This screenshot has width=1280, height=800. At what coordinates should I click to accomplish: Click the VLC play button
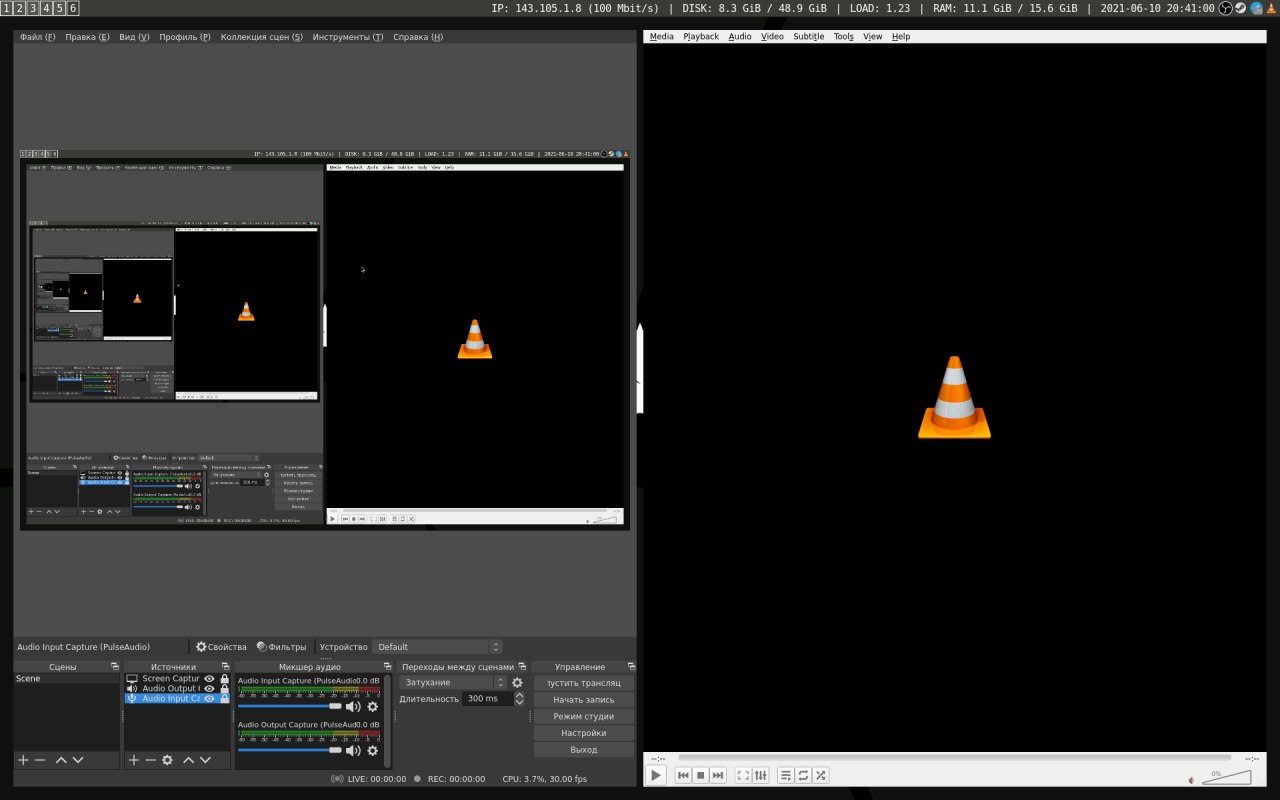point(656,775)
